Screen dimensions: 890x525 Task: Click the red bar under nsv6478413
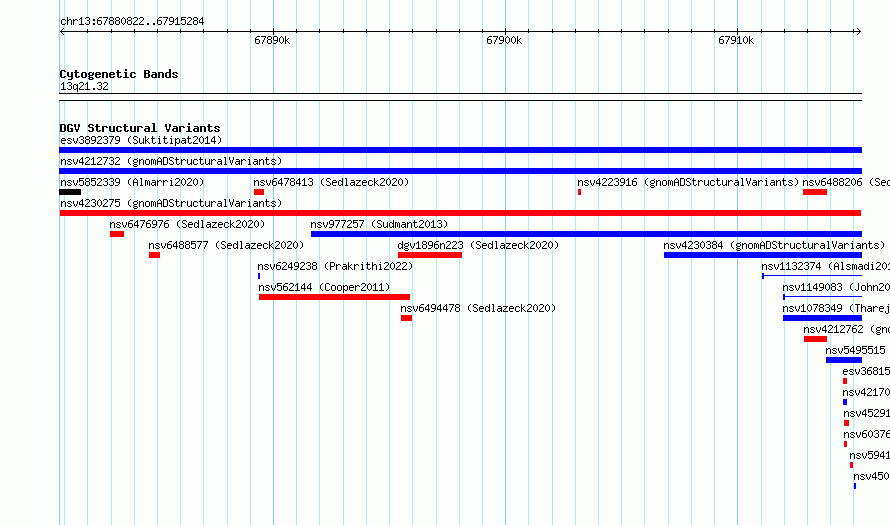(x=259, y=192)
